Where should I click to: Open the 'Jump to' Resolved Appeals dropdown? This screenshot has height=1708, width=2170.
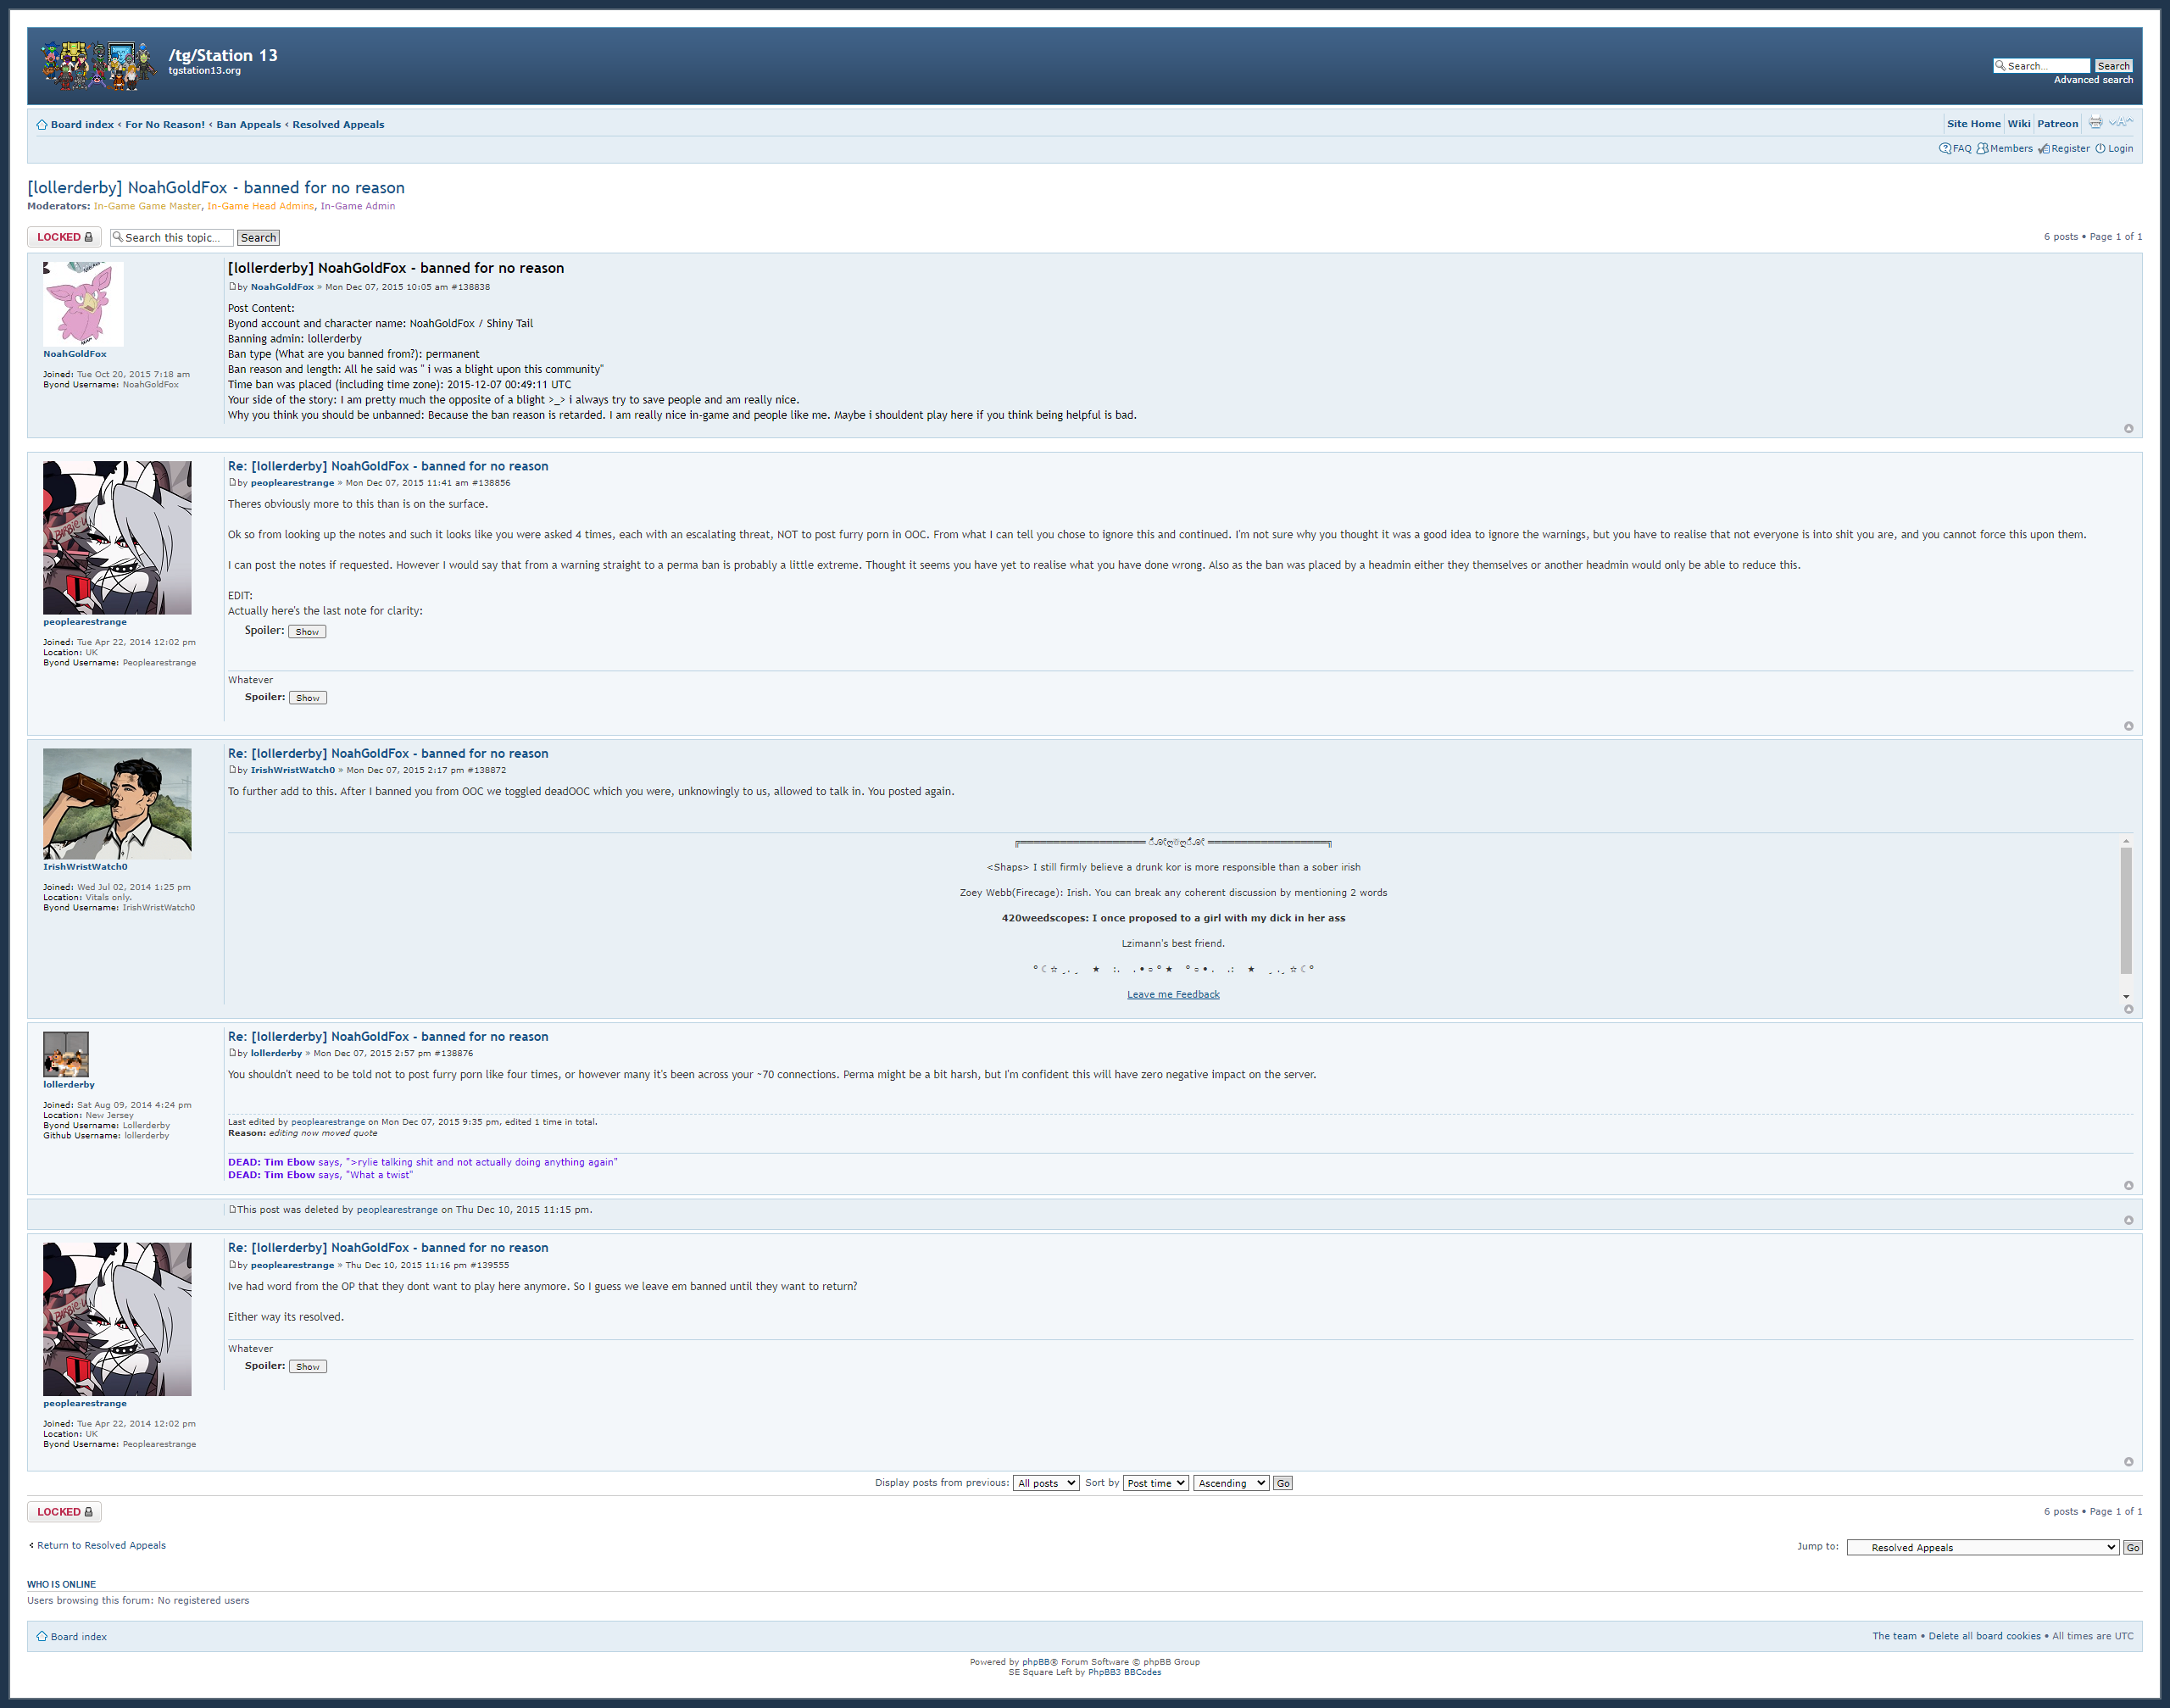pyautogui.click(x=1982, y=1548)
